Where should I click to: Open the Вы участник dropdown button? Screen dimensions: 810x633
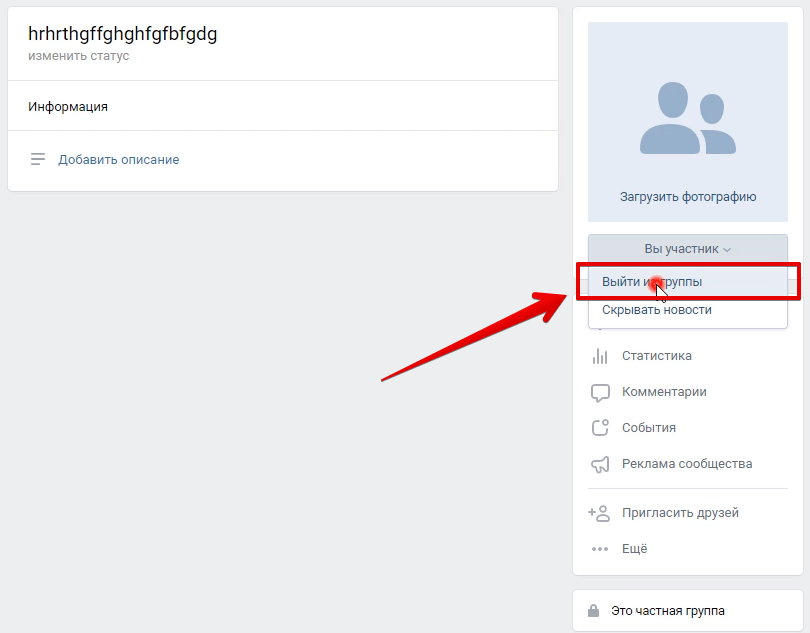(688, 249)
